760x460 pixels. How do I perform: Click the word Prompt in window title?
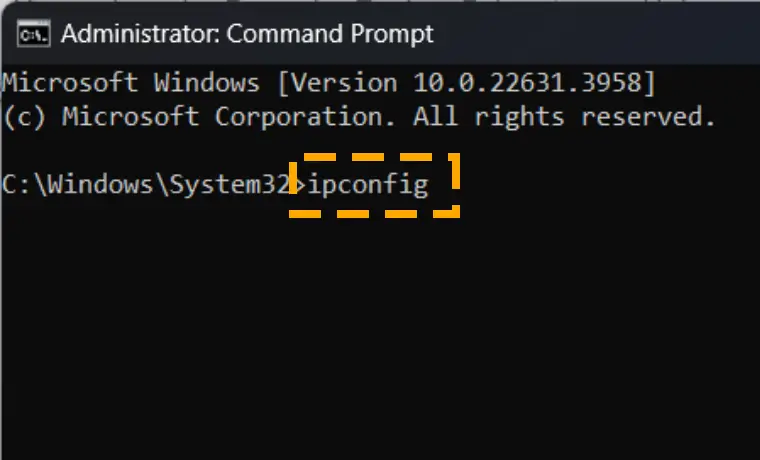click(x=392, y=34)
